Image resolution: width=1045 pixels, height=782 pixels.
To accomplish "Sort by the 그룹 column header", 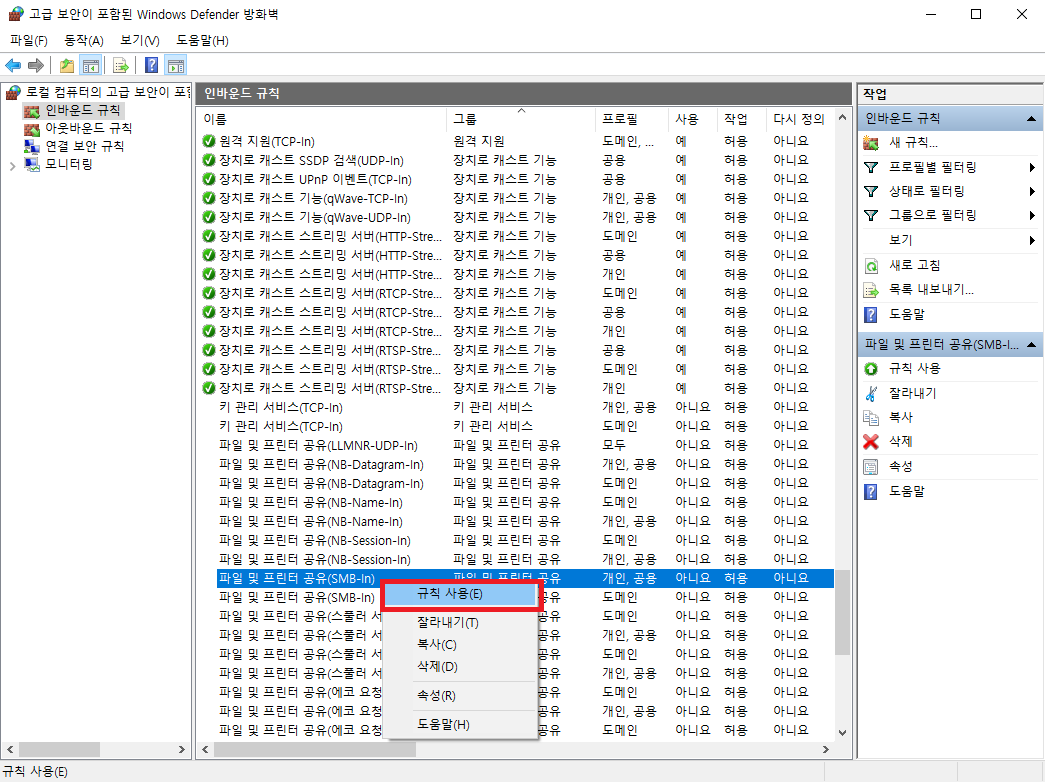I will (x=521, y=119).
